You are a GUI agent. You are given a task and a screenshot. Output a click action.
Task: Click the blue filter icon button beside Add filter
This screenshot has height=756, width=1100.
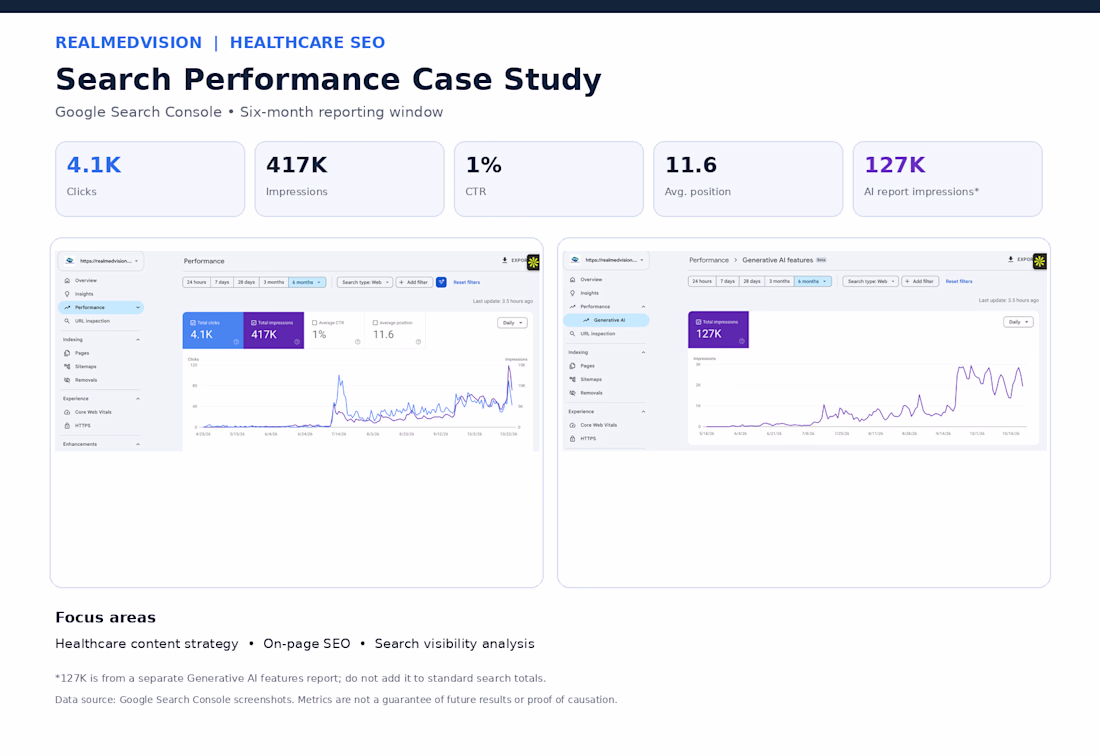(x=441, y=282)
